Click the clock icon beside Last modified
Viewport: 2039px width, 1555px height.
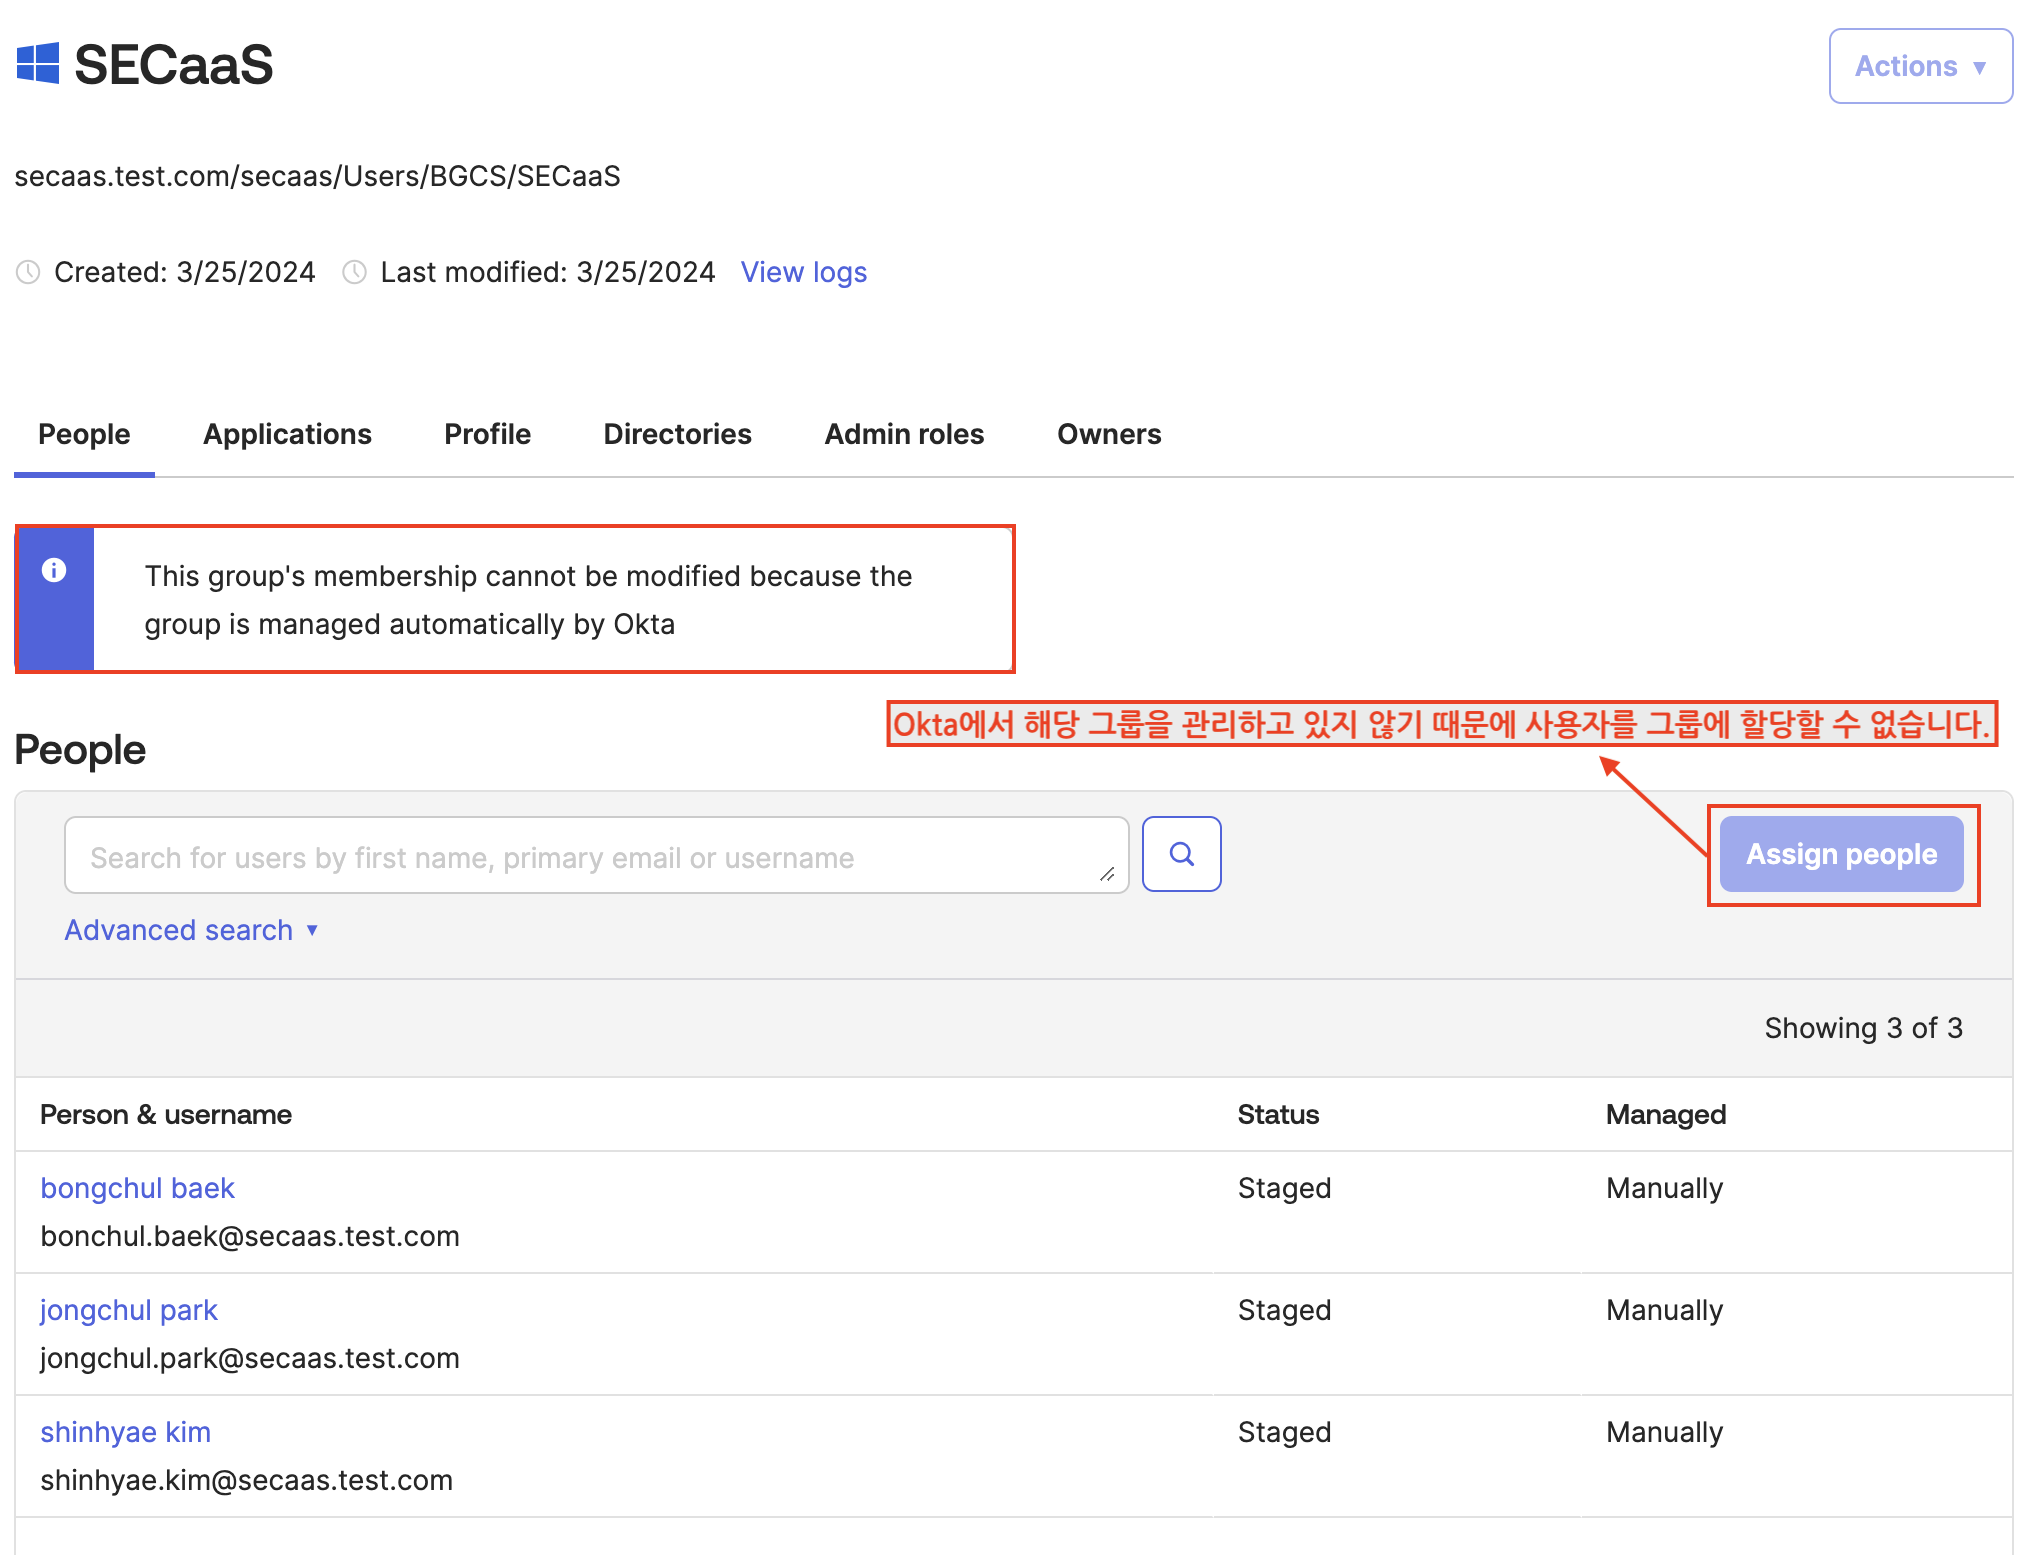pos(354,272)
